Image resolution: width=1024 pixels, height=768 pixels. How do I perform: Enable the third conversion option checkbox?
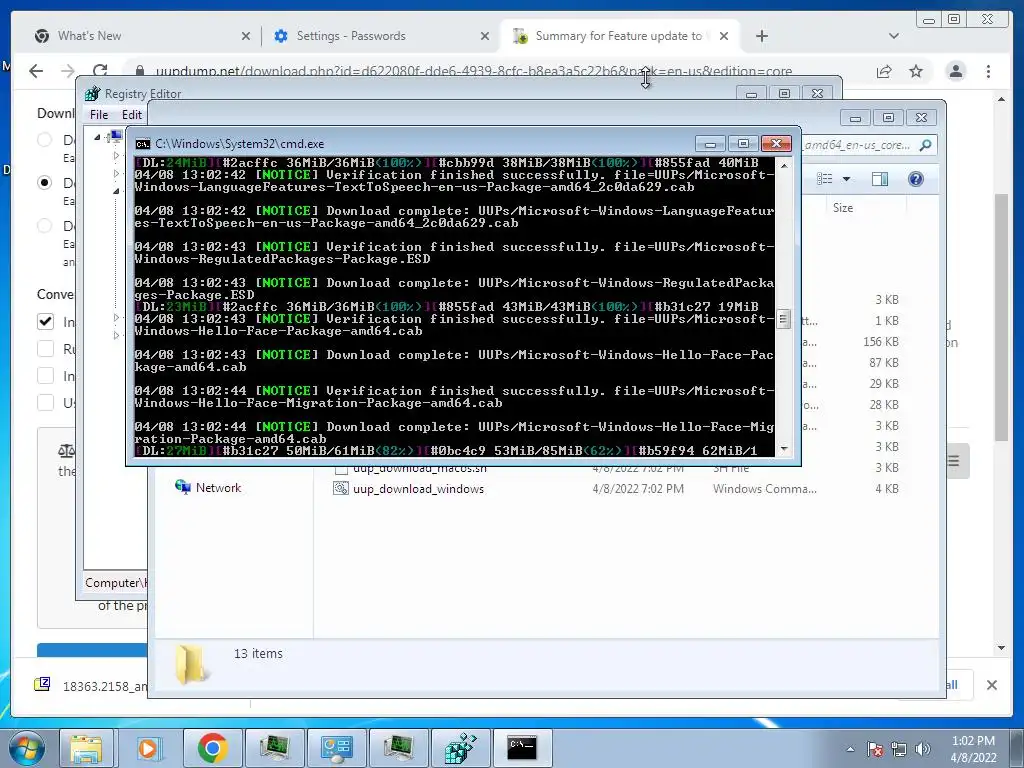tap(45, 376)
